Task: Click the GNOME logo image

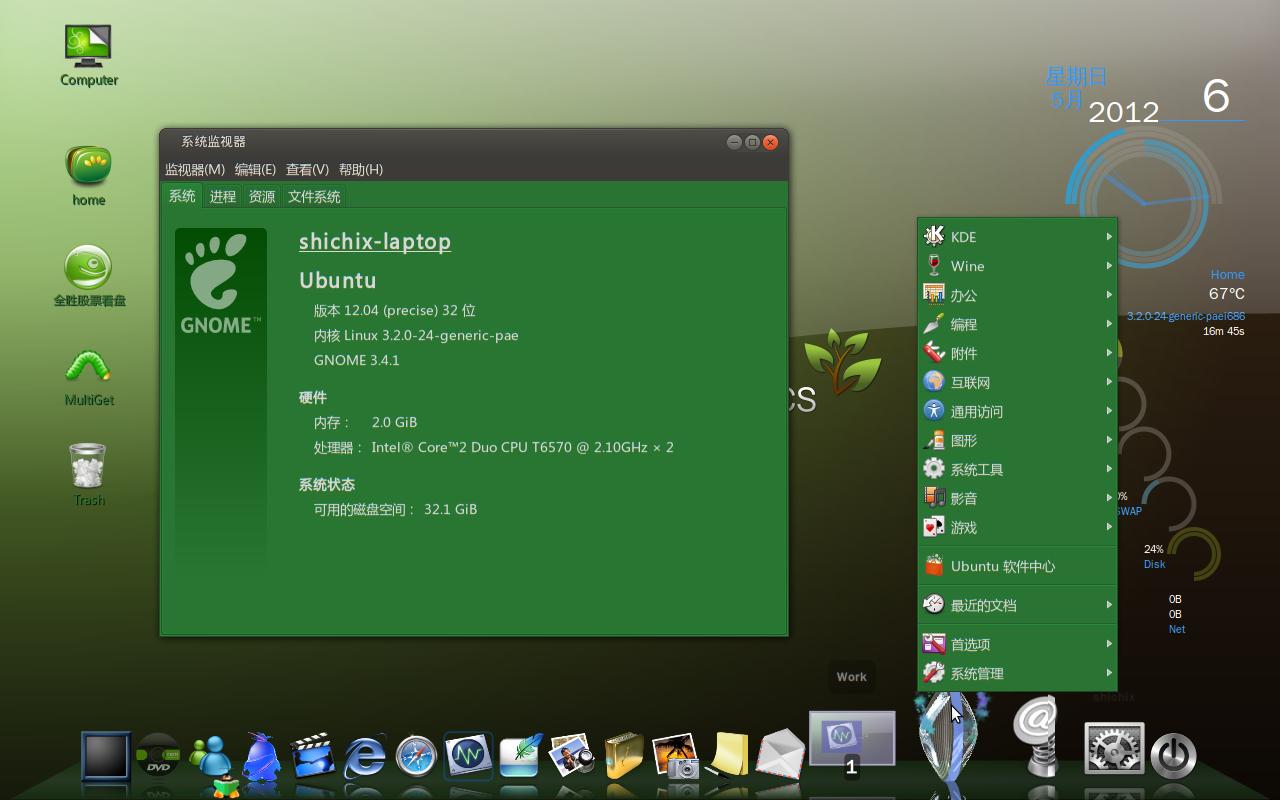Action: coord(221,283)
